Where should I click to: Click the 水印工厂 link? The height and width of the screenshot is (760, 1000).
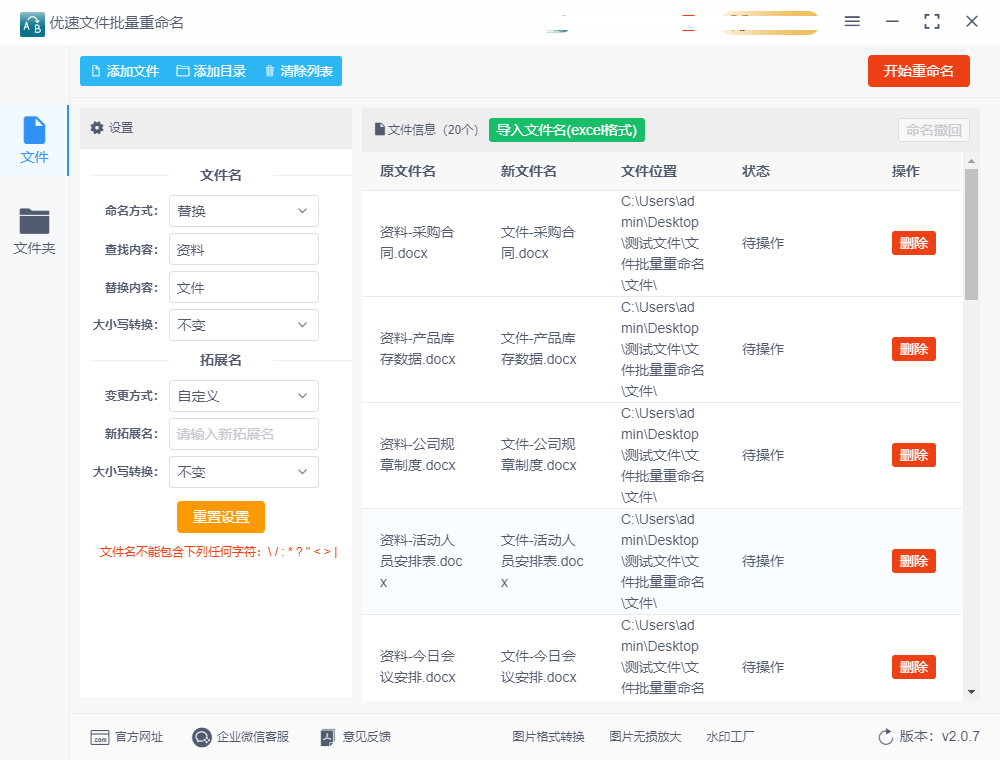pos(730,737)
